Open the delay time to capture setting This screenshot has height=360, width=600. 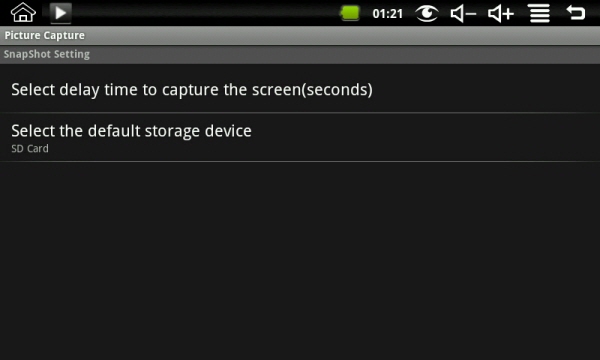tap(300, 89)
